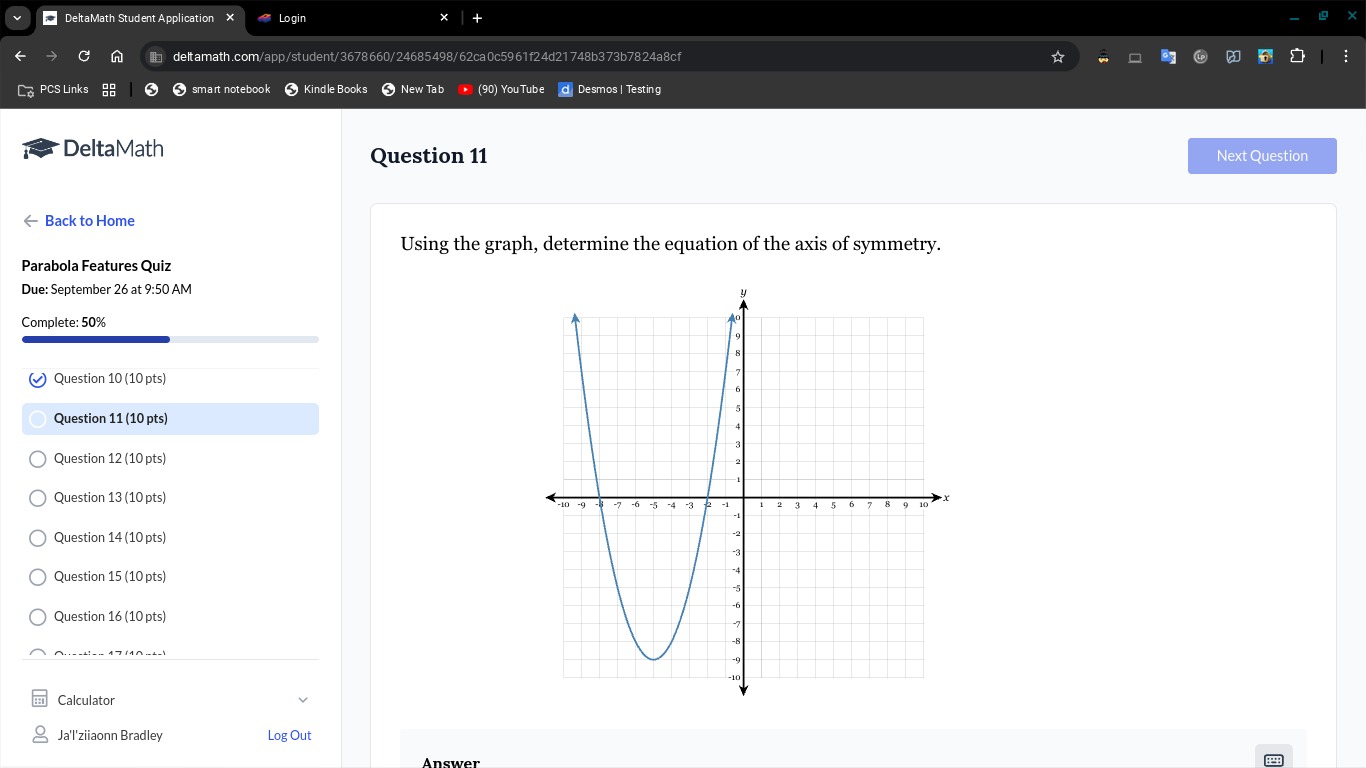
Task: Reload the DeltaMath page
Action: coord(84,56)
